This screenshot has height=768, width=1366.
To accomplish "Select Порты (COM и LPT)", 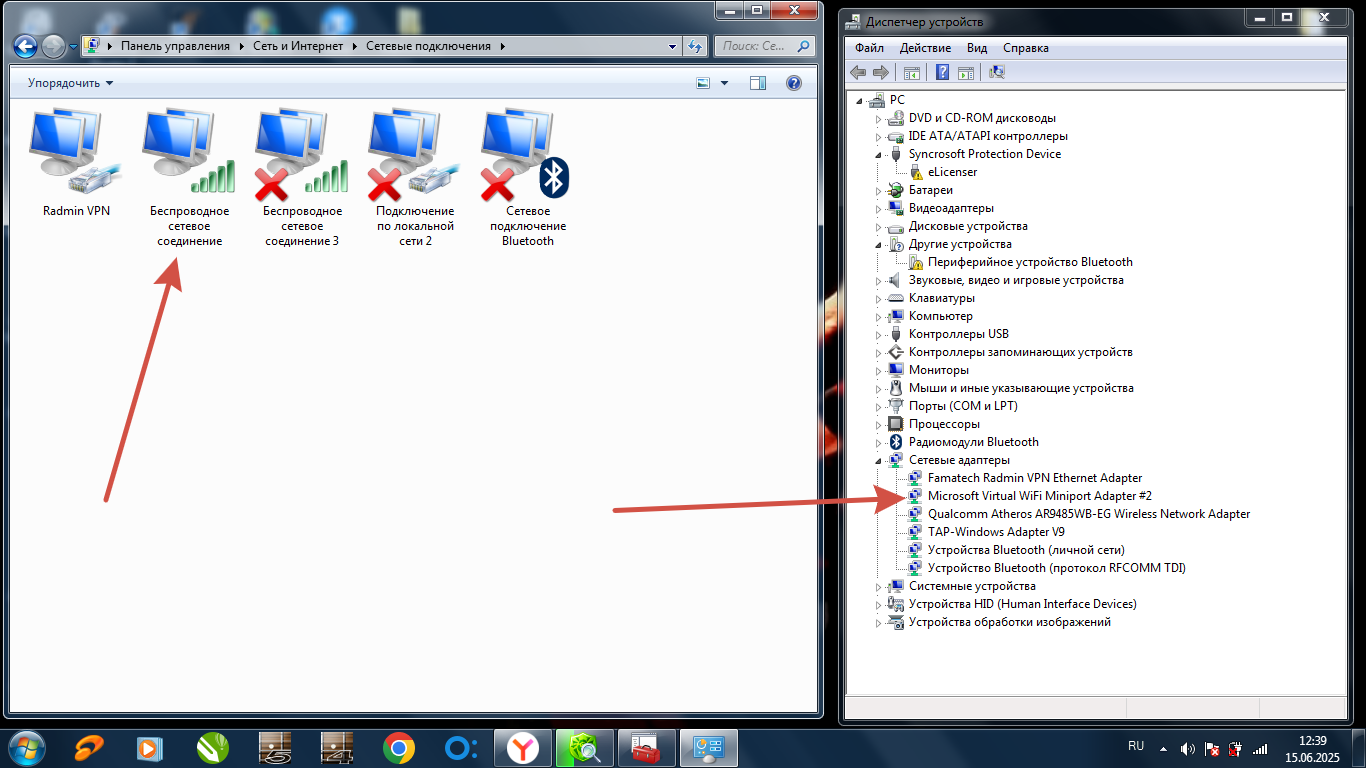I will click(962, 406).
